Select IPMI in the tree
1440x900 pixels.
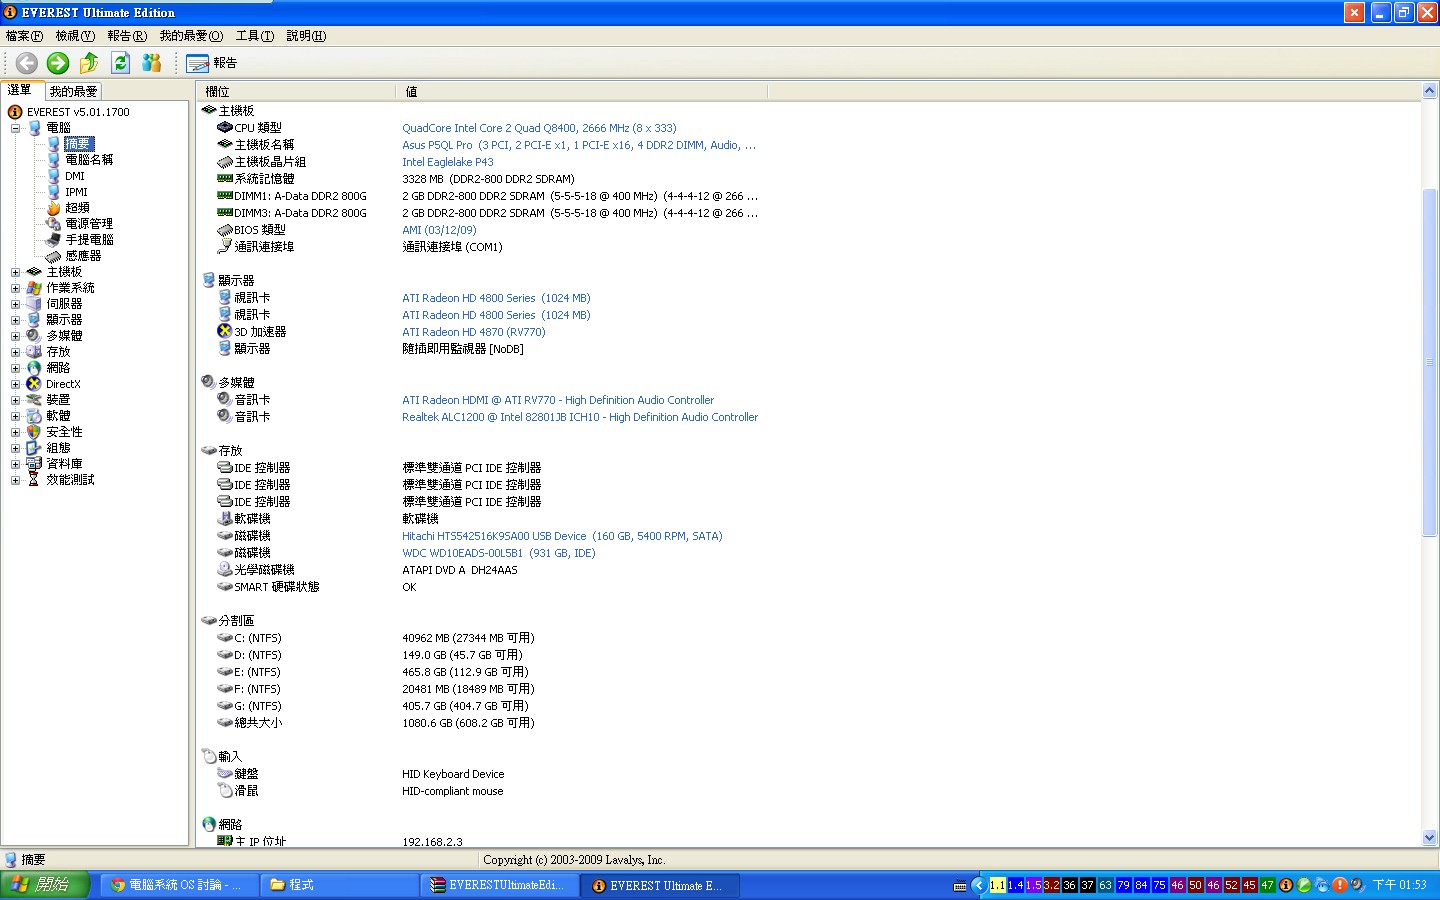(76, 192)
